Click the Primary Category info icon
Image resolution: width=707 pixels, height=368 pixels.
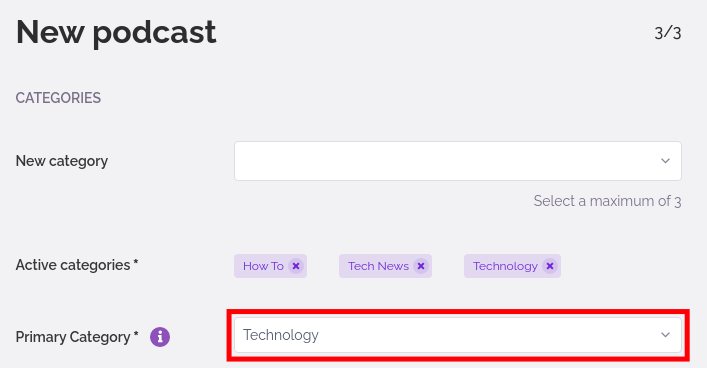coord(160,337)
